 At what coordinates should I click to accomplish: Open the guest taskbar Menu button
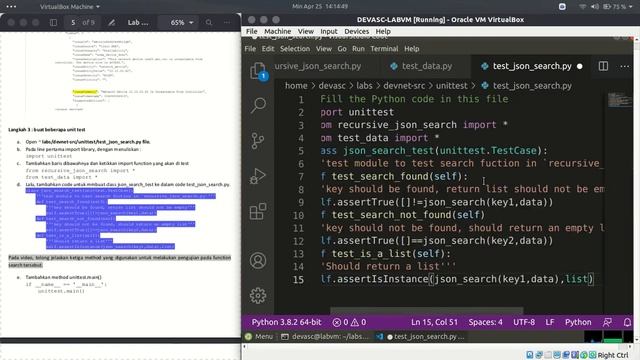(x=259, y=337)
